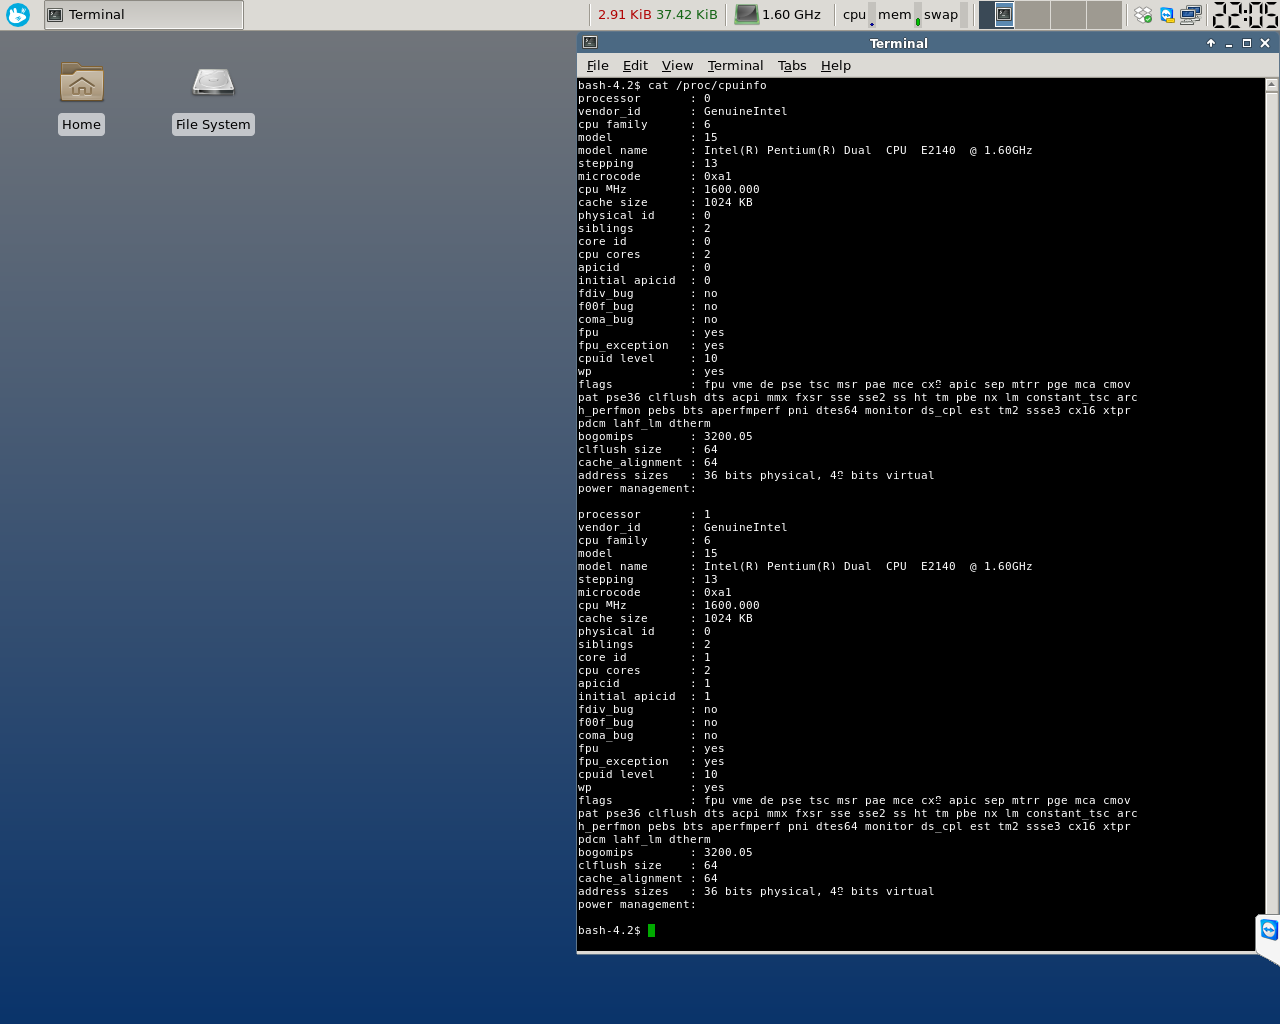1280x1024 pixels.
Task: Select the Terminal taskbar button
Action: (x=144, y=15)
